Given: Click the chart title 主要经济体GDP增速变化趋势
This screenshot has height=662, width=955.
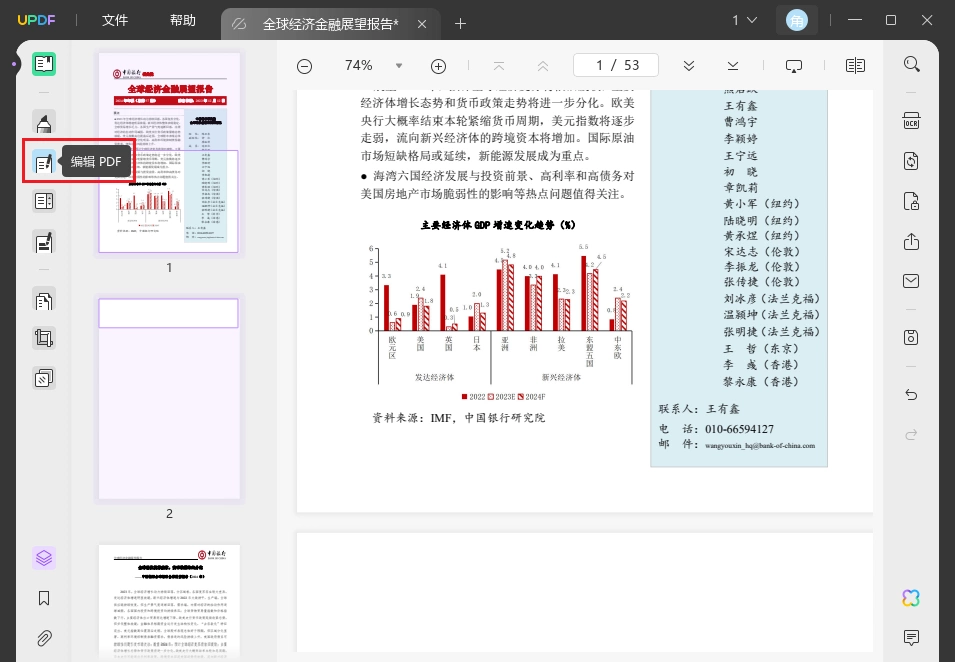Looking at the screenshot, I should pos(498,225).
